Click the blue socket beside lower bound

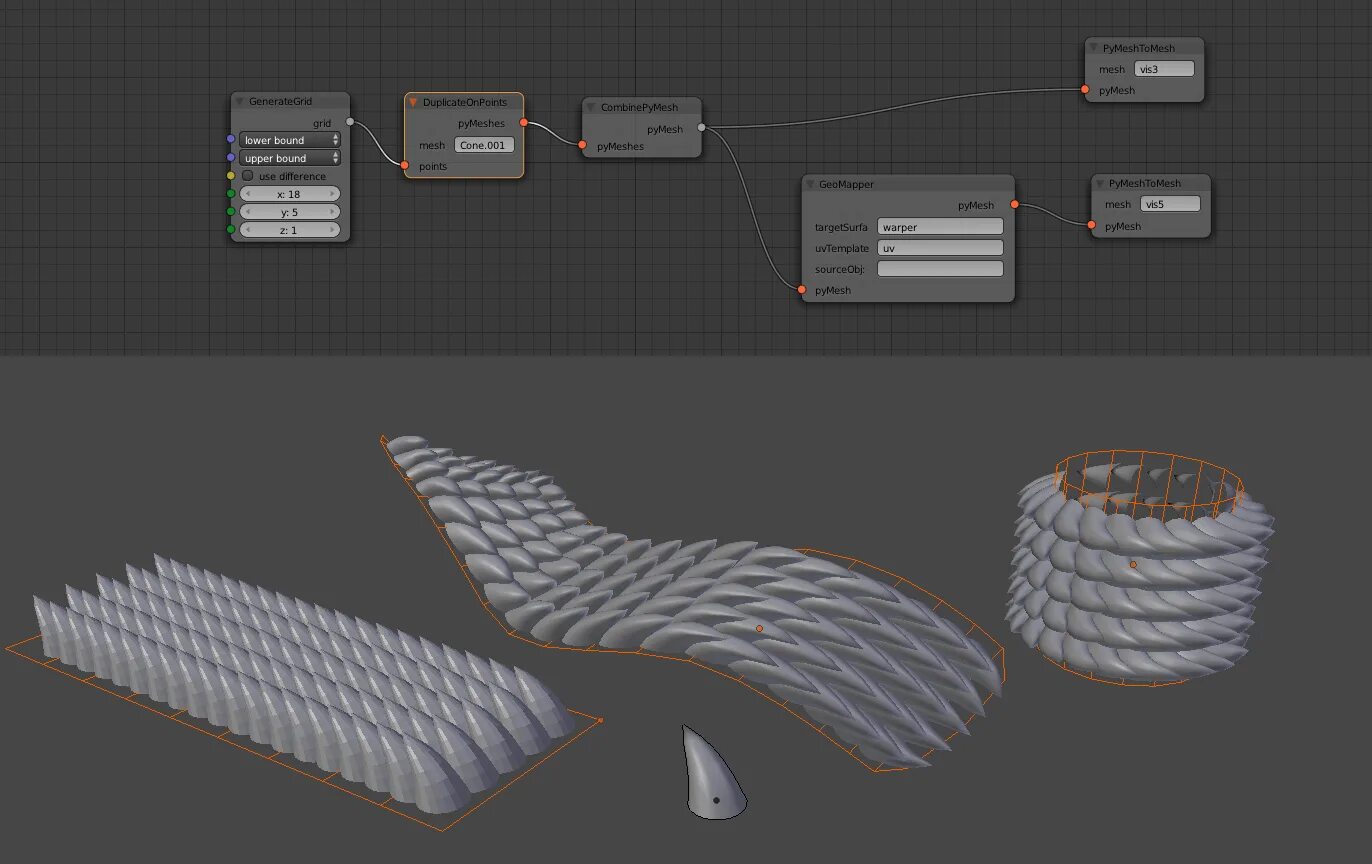(x=231, y=140)
